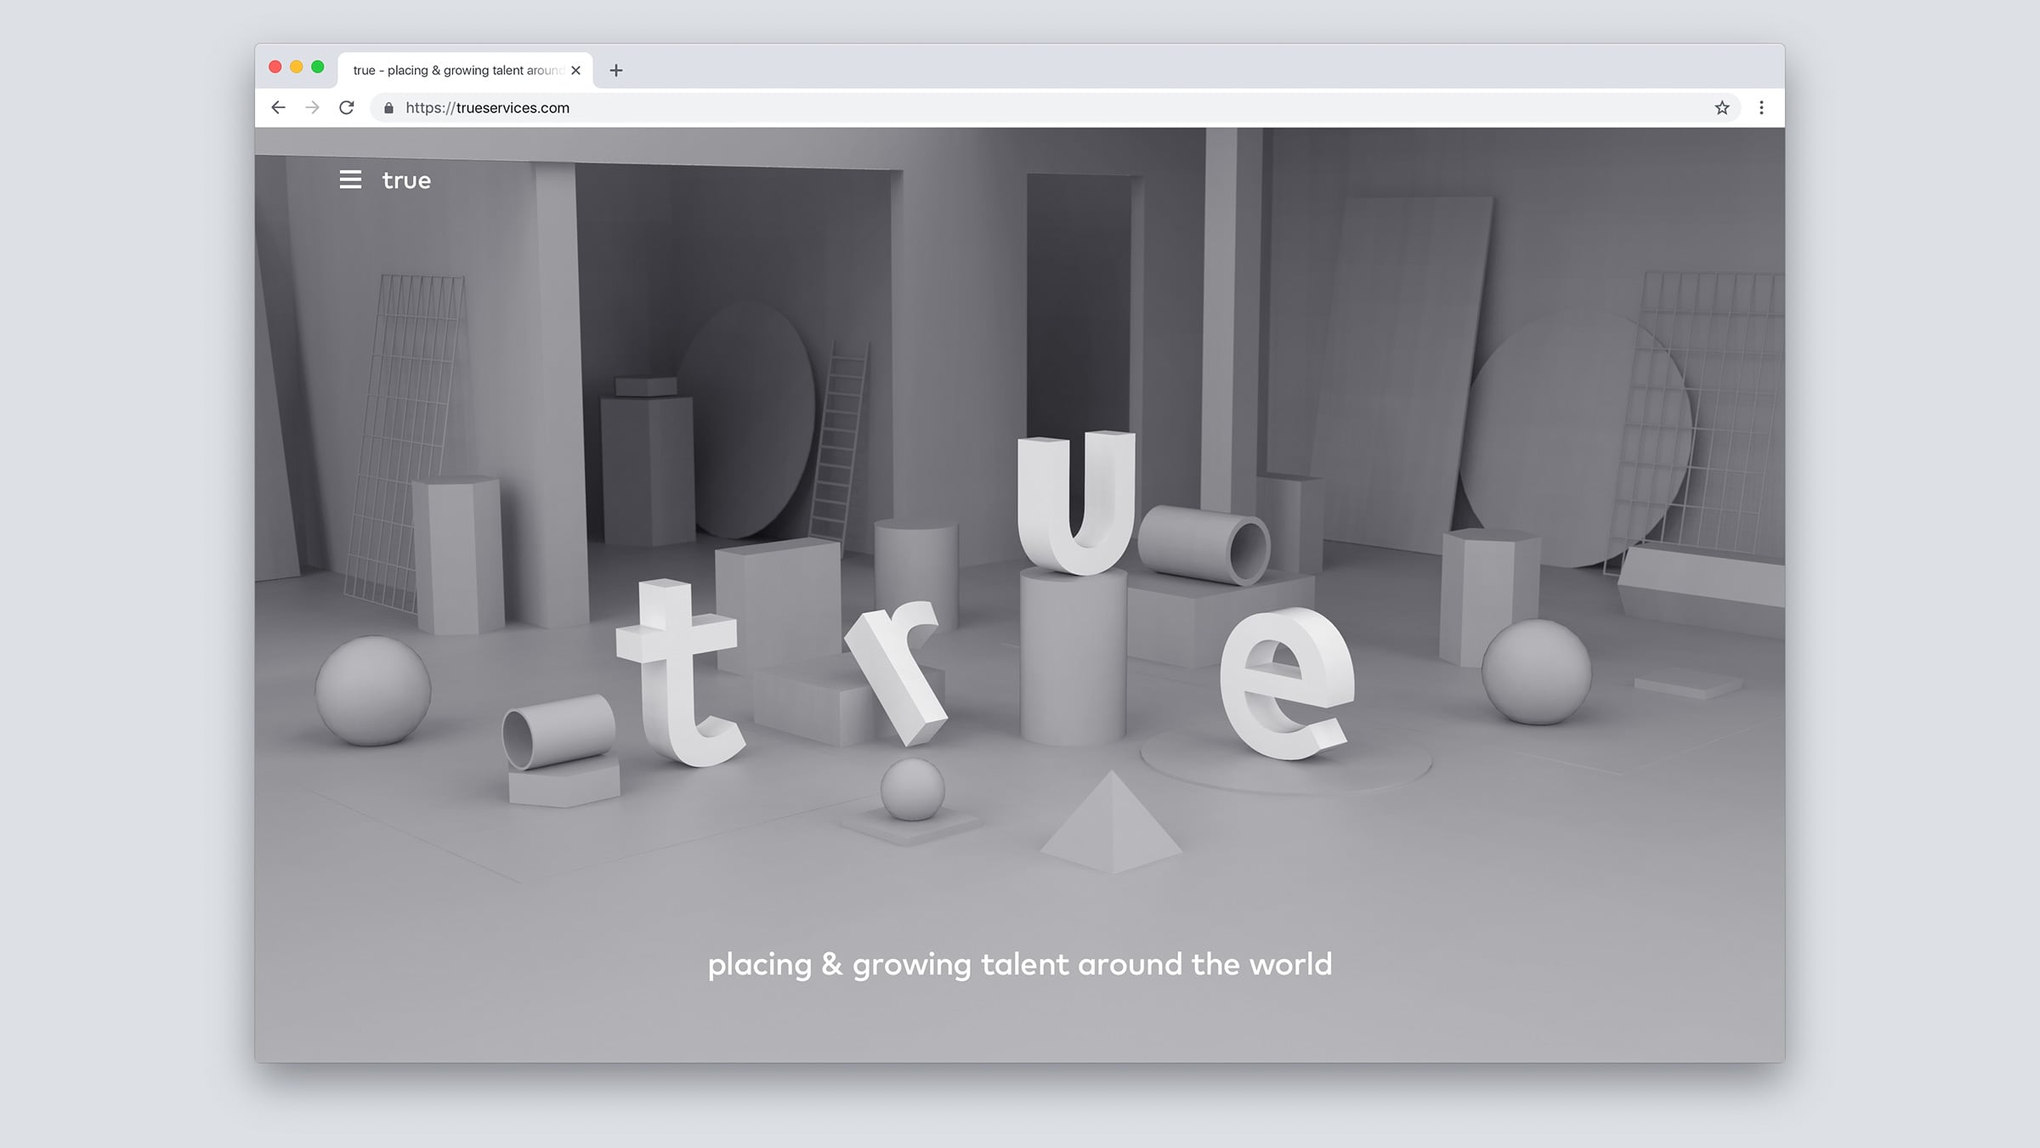
Task: Click the green zoom traffic light button
Action: pos(318,67)
